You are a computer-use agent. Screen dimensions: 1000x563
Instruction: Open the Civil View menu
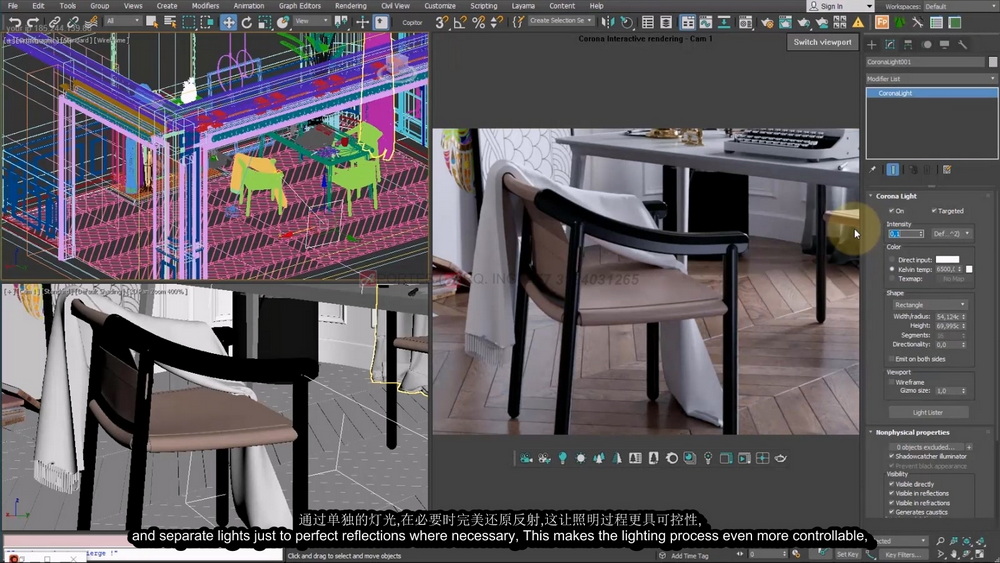(395, 6)
